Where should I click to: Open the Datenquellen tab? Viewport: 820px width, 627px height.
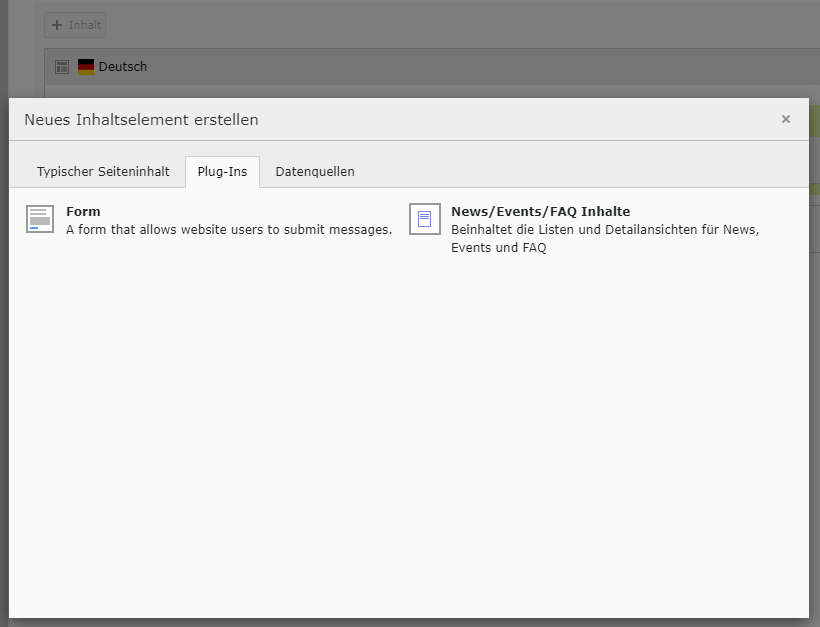(x=314, y=171)
